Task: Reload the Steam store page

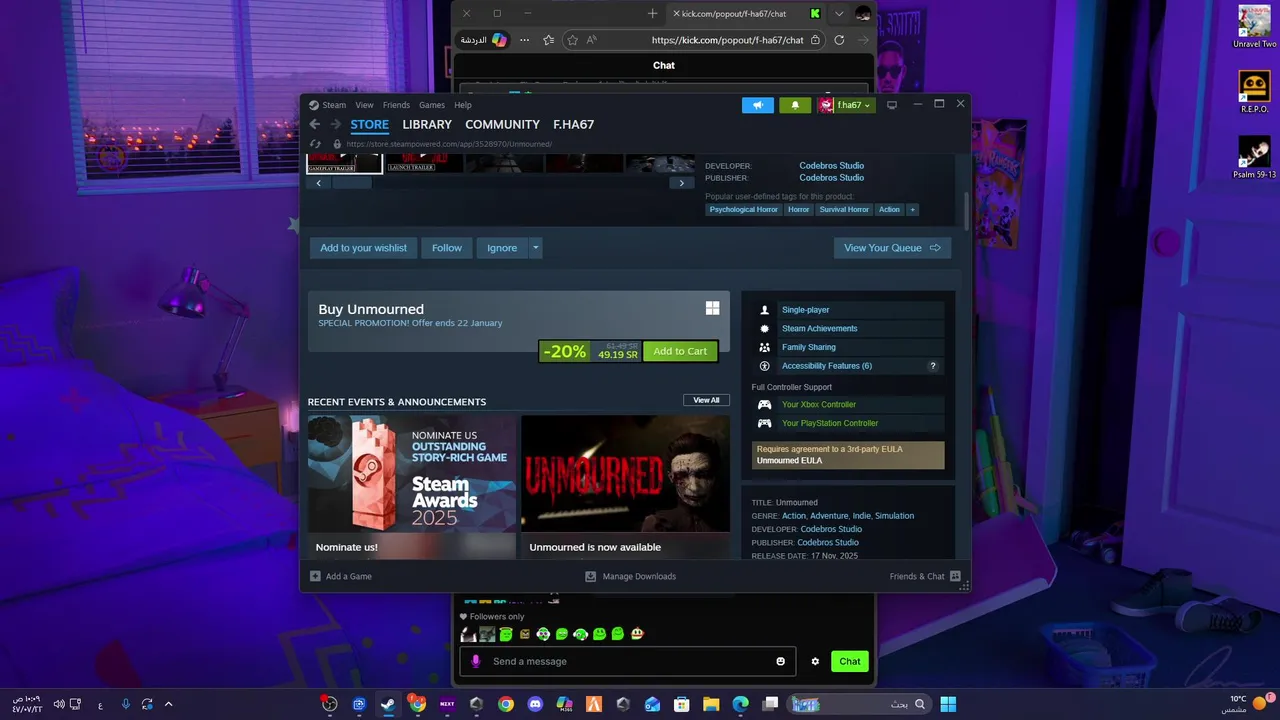Action: (315, 144)
